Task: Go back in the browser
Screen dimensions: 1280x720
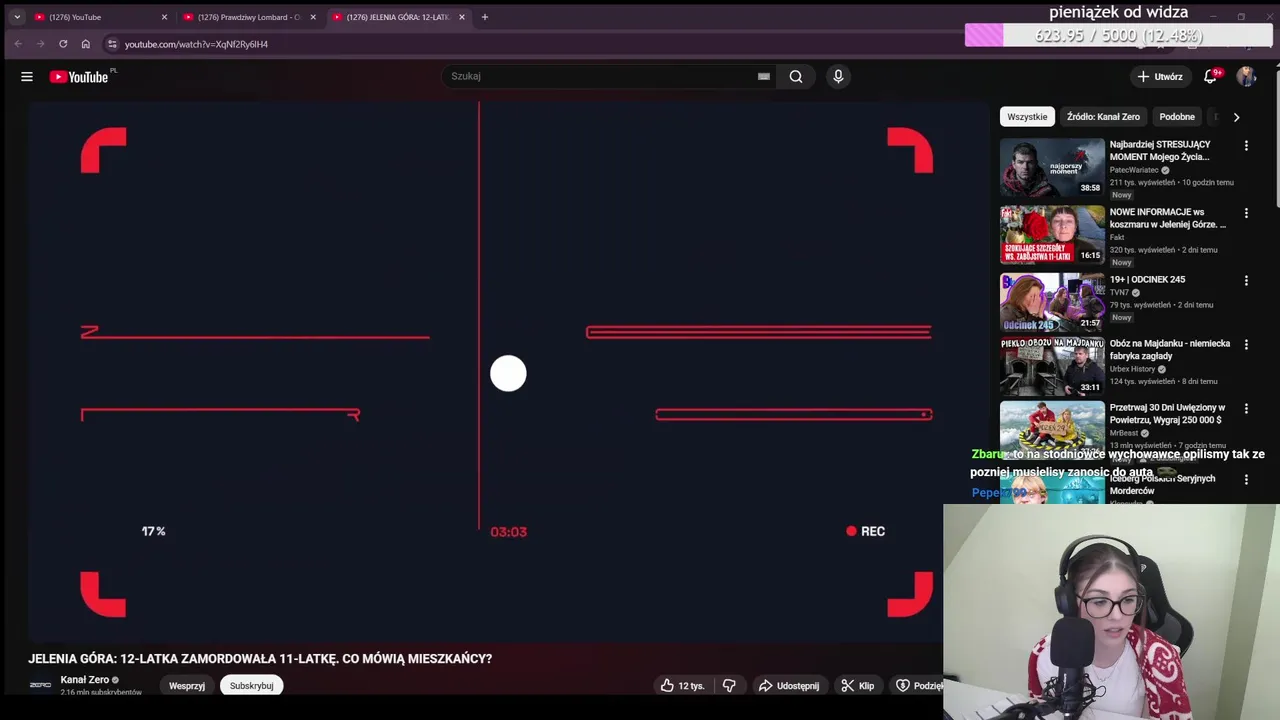Action: click(18, 44)
